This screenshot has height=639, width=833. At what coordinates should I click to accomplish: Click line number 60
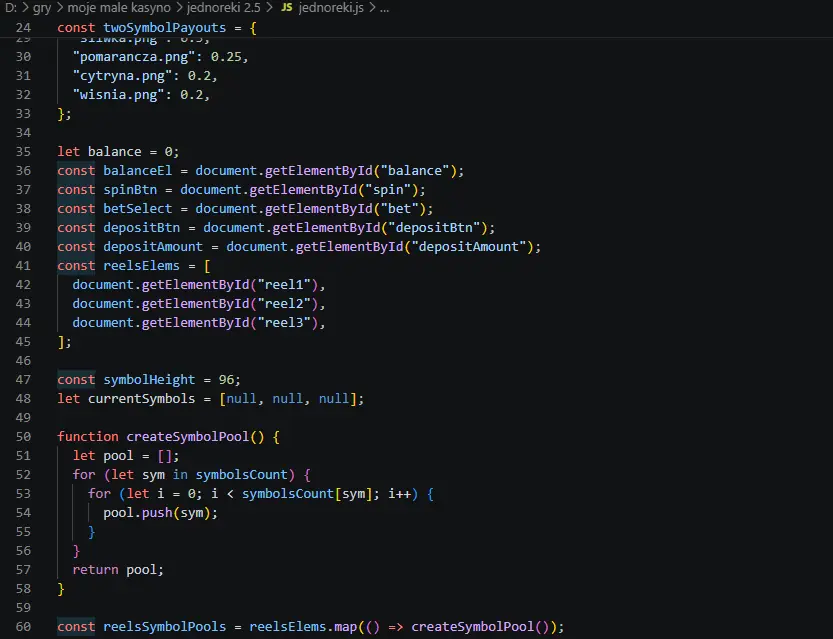pos(23,627)
